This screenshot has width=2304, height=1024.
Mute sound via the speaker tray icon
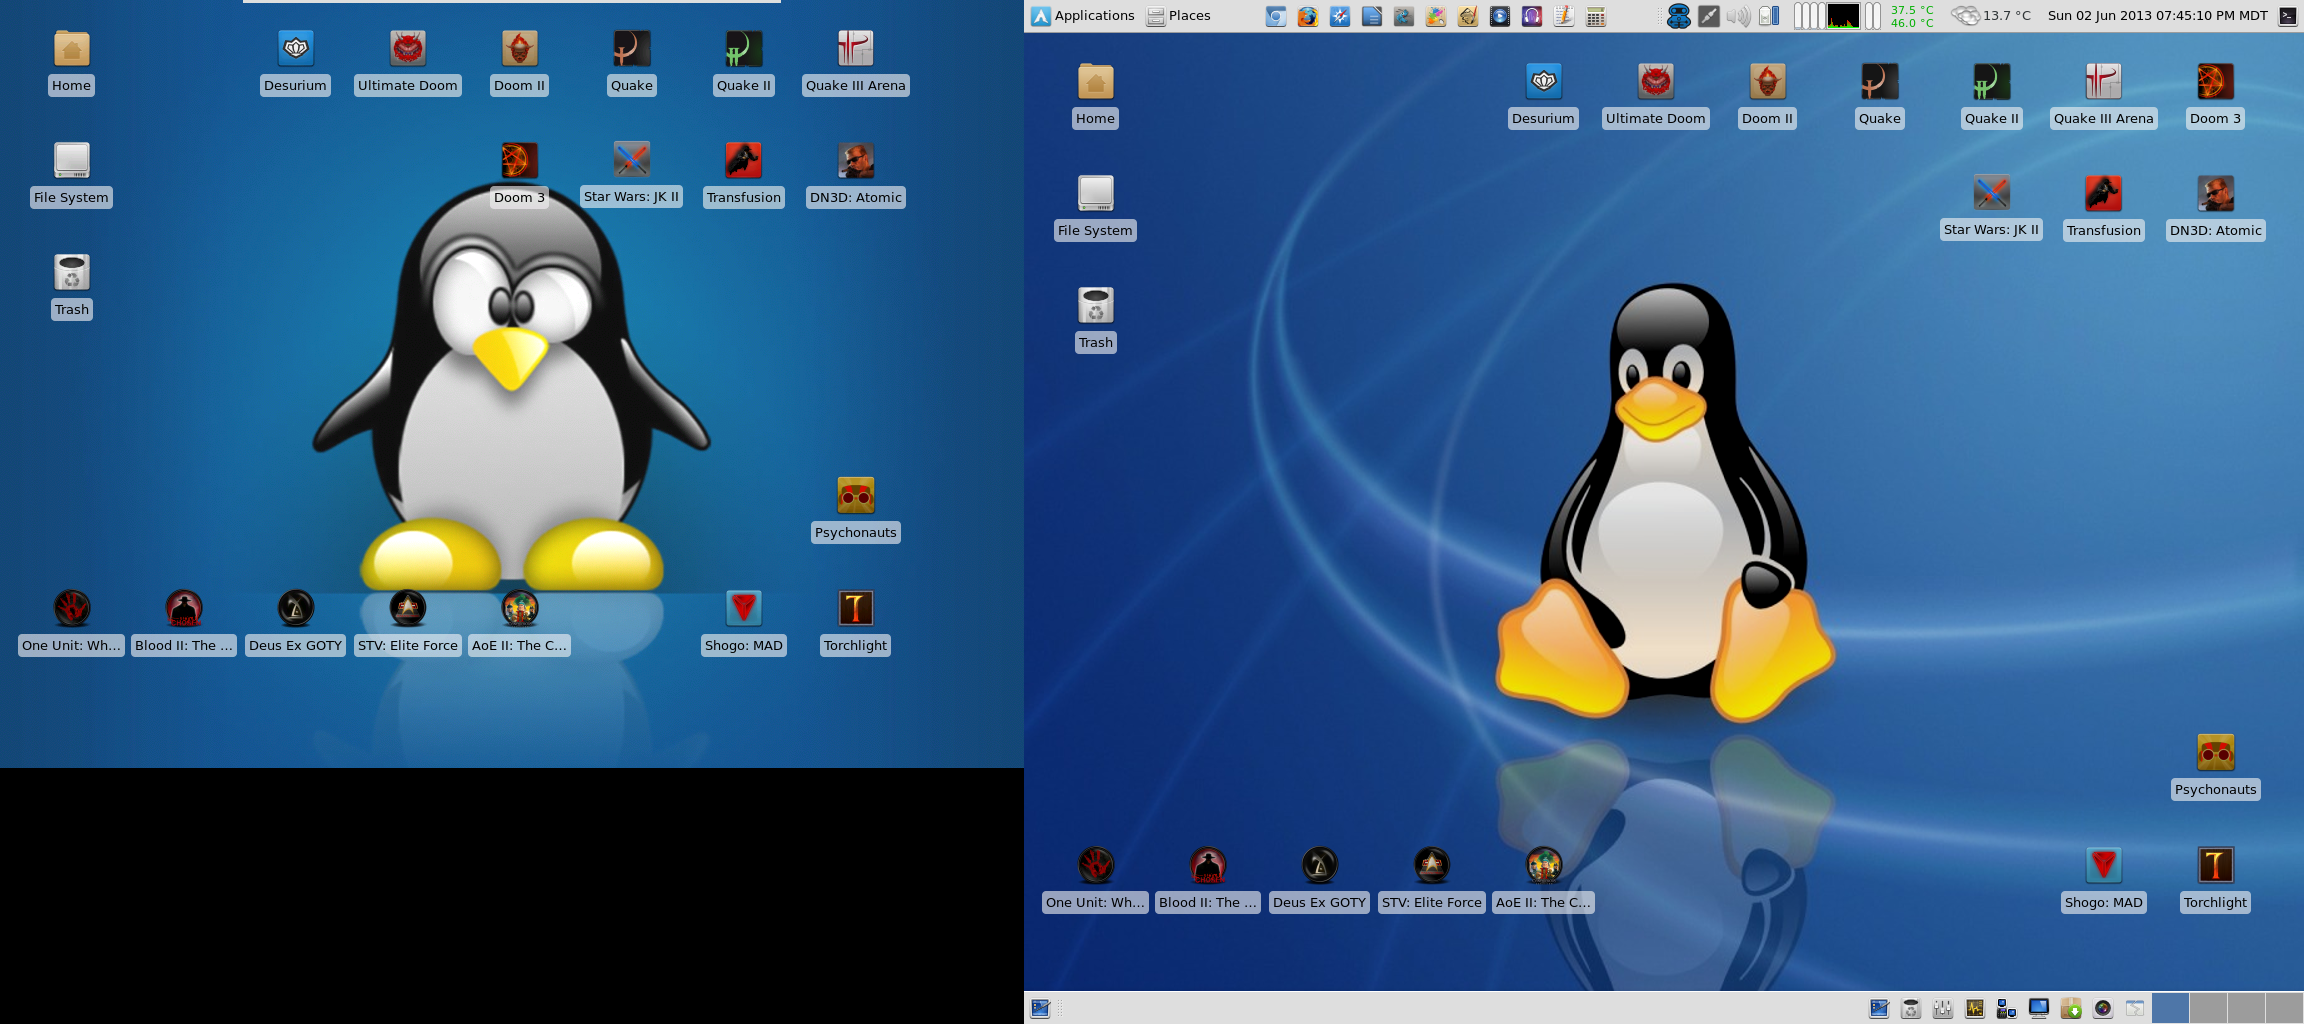[x=1739, y=16]
